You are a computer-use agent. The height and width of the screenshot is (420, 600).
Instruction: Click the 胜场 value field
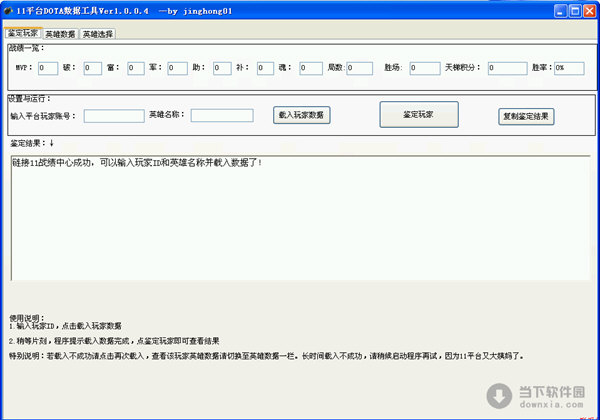[x=425, y=68]
